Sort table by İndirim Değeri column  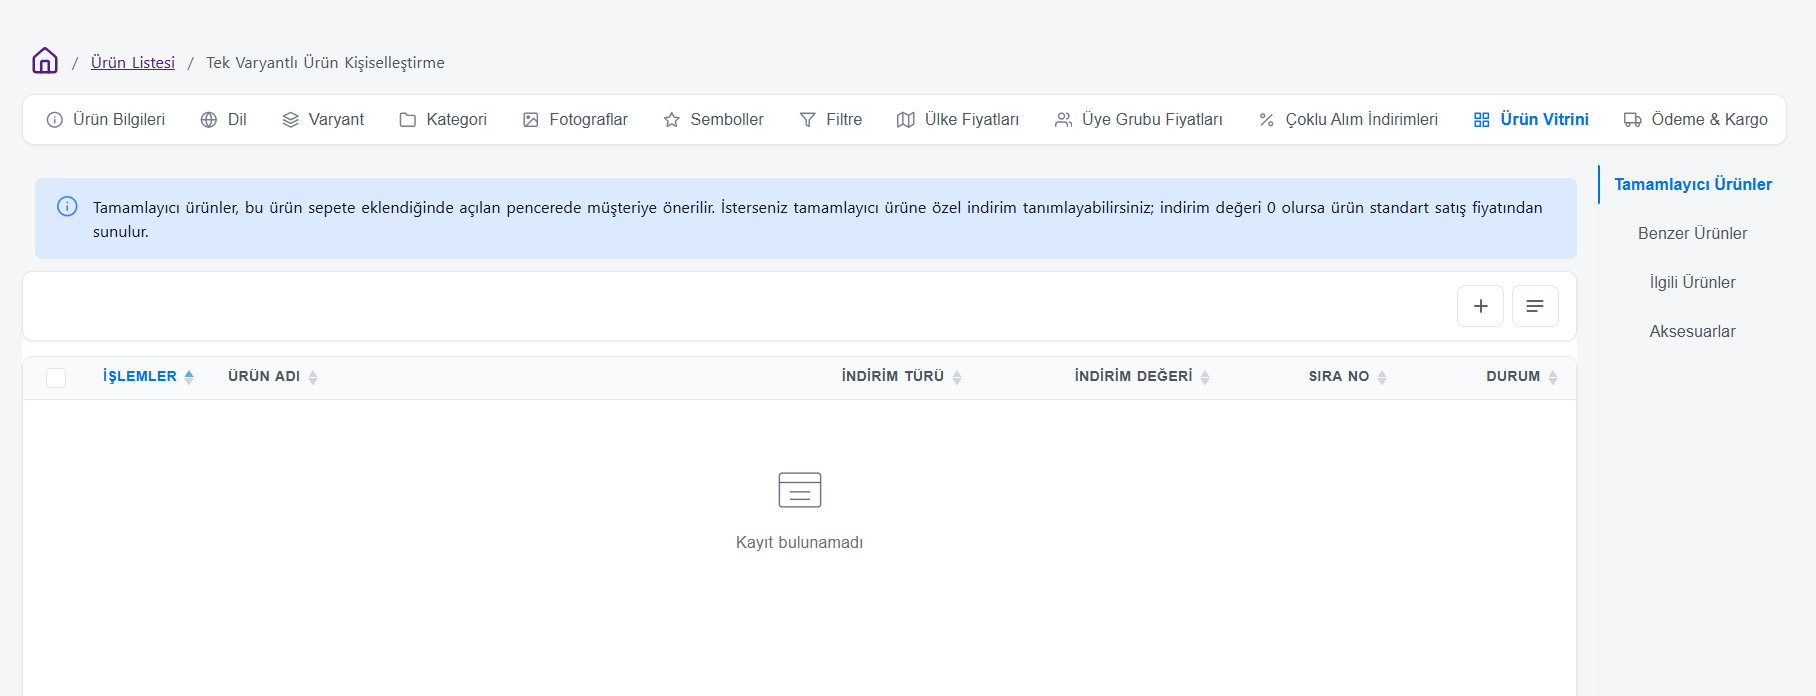pyautogui.click(x=1142, y=377)
